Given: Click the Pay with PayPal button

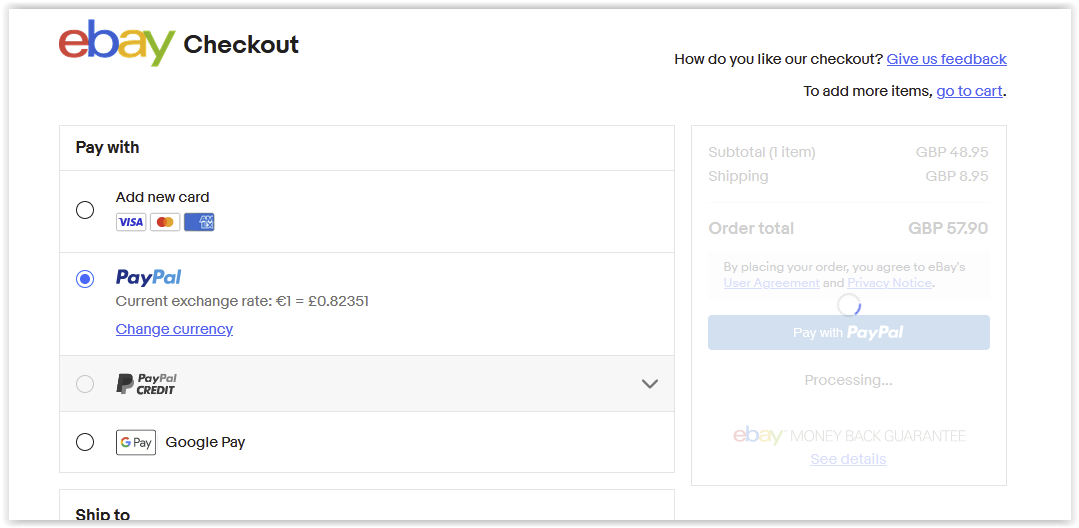Looking at the screenshot, I should pyautogui.click(x=848, y=332).
